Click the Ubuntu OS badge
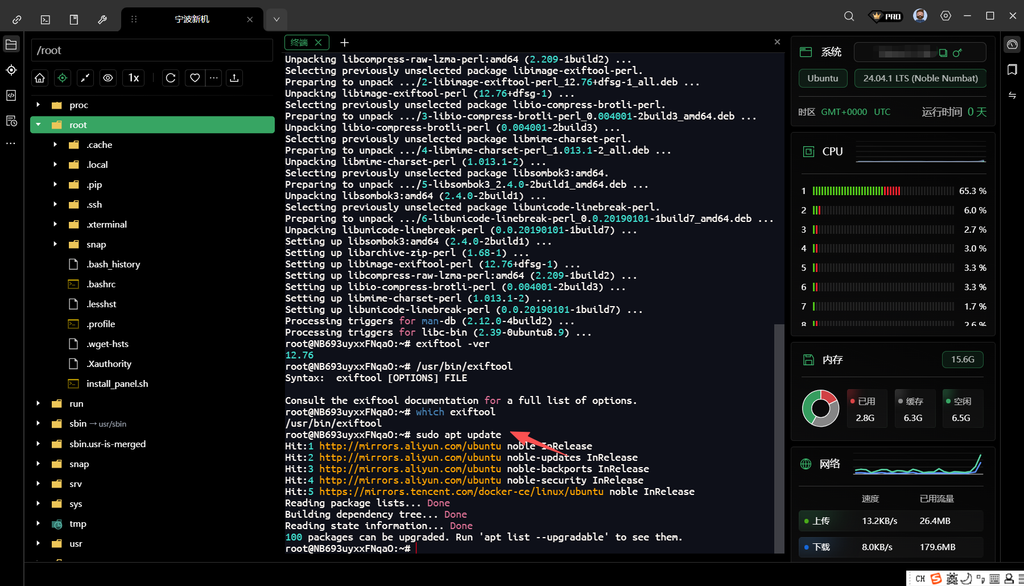Viewport: 1024px width, 586px height. 822,78
